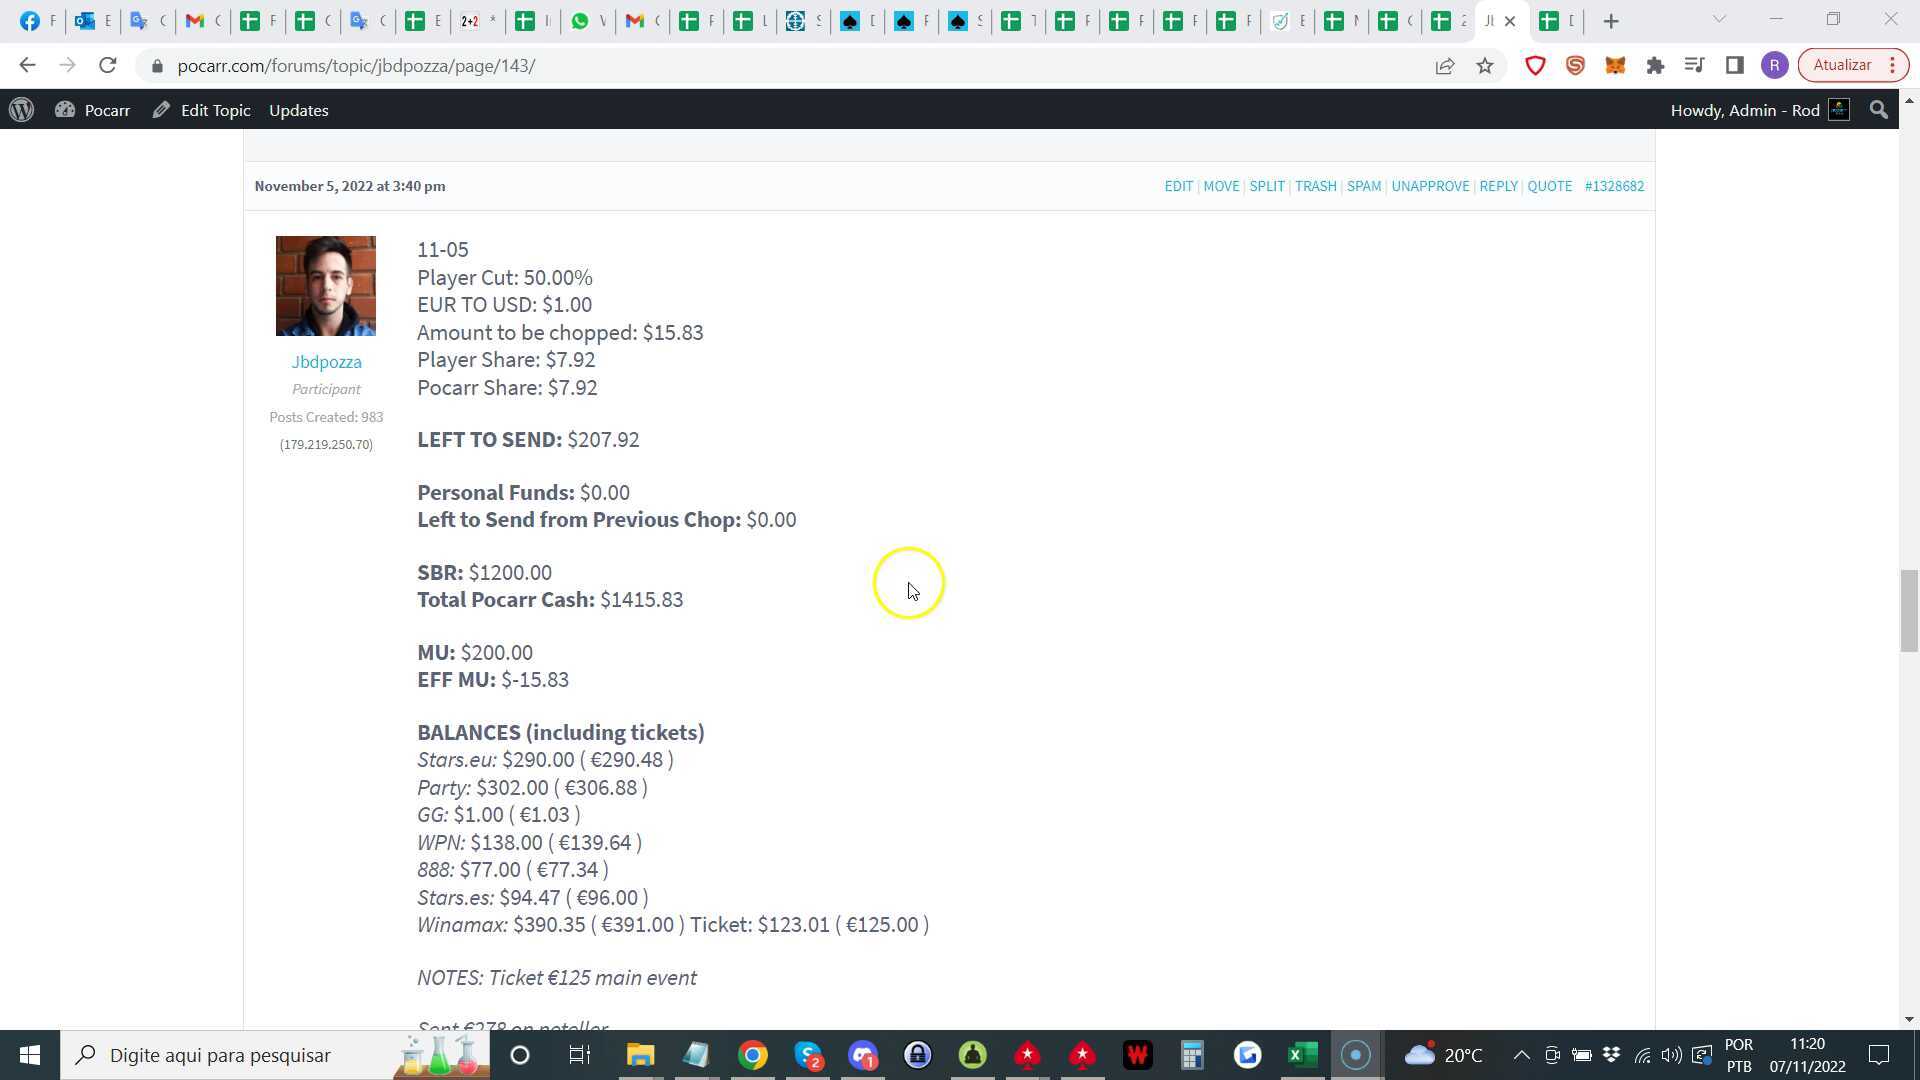The height and width of the screenshot is (1080, 1920).
Task: Click the adblock shield extension icon
Action: (x=1536, y=65)
